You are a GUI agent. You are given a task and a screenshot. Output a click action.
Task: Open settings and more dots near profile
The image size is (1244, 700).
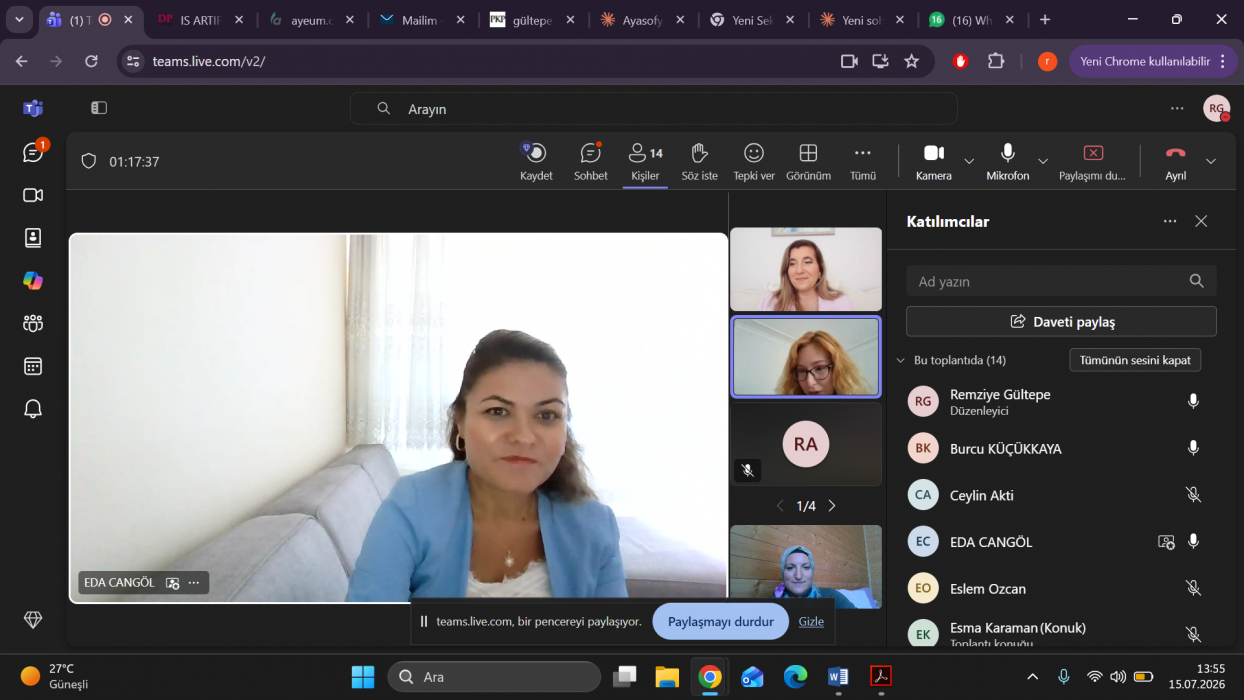(1177, 108)
